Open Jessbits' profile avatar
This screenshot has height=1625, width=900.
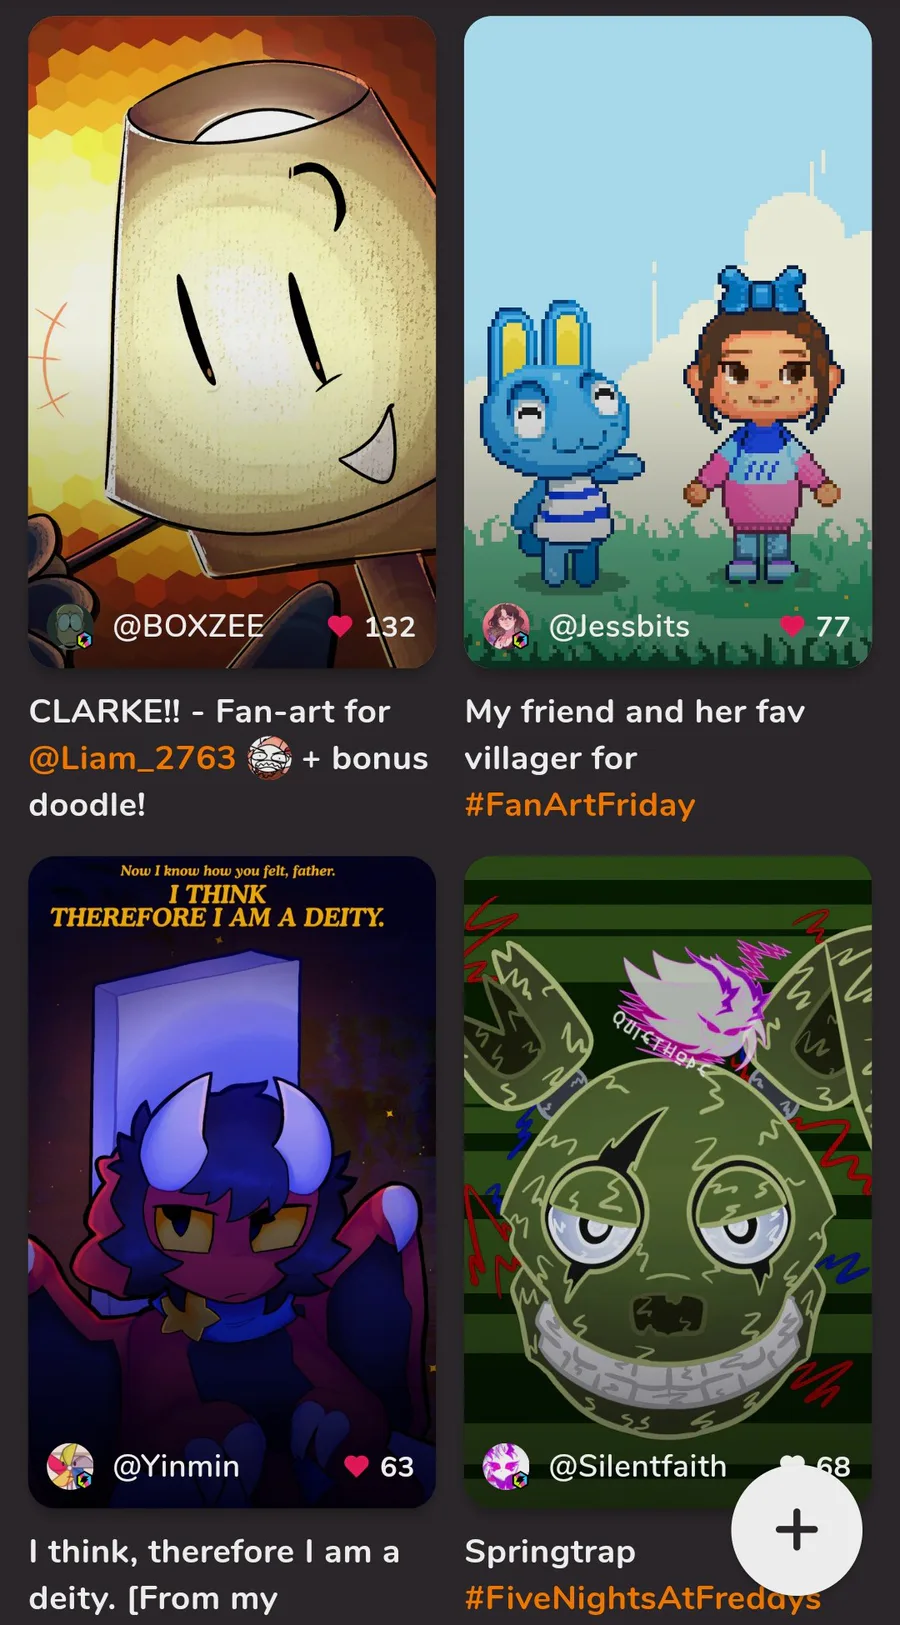click(506, 626)
